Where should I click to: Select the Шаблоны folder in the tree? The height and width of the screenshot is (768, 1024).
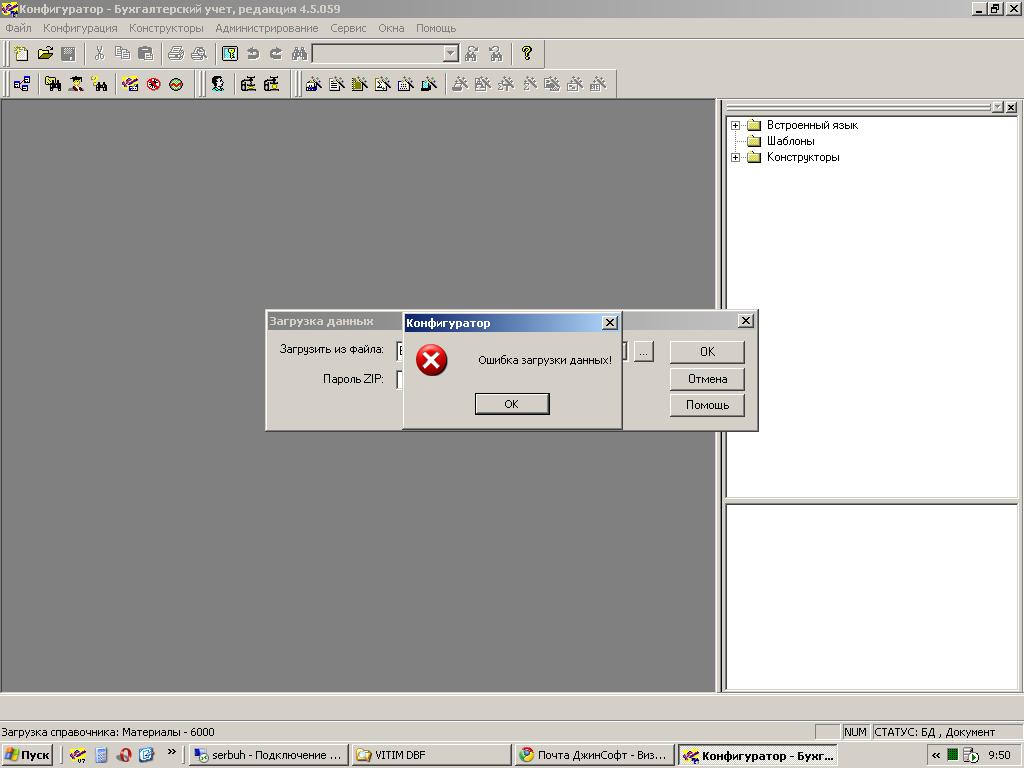790,141
